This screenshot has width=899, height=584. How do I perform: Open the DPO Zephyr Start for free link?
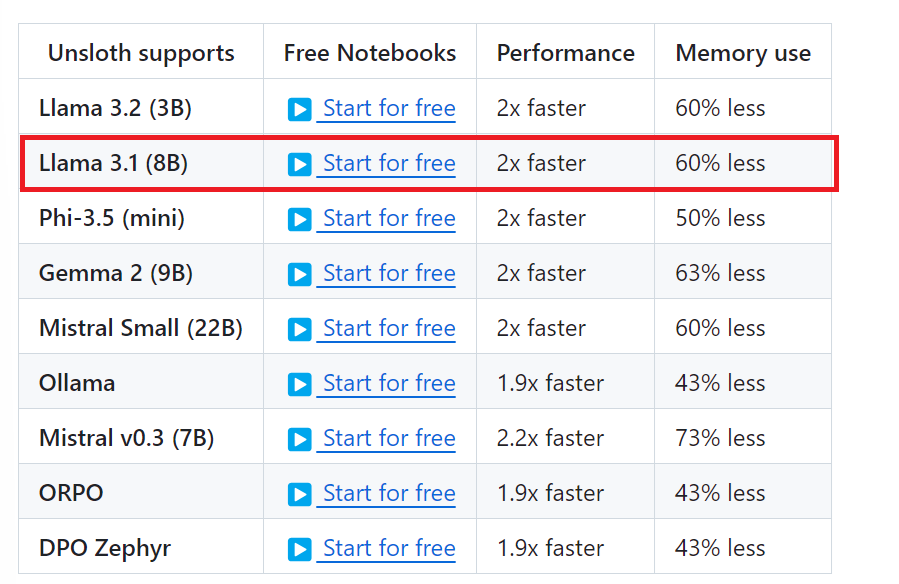click(x=388, y=548)
